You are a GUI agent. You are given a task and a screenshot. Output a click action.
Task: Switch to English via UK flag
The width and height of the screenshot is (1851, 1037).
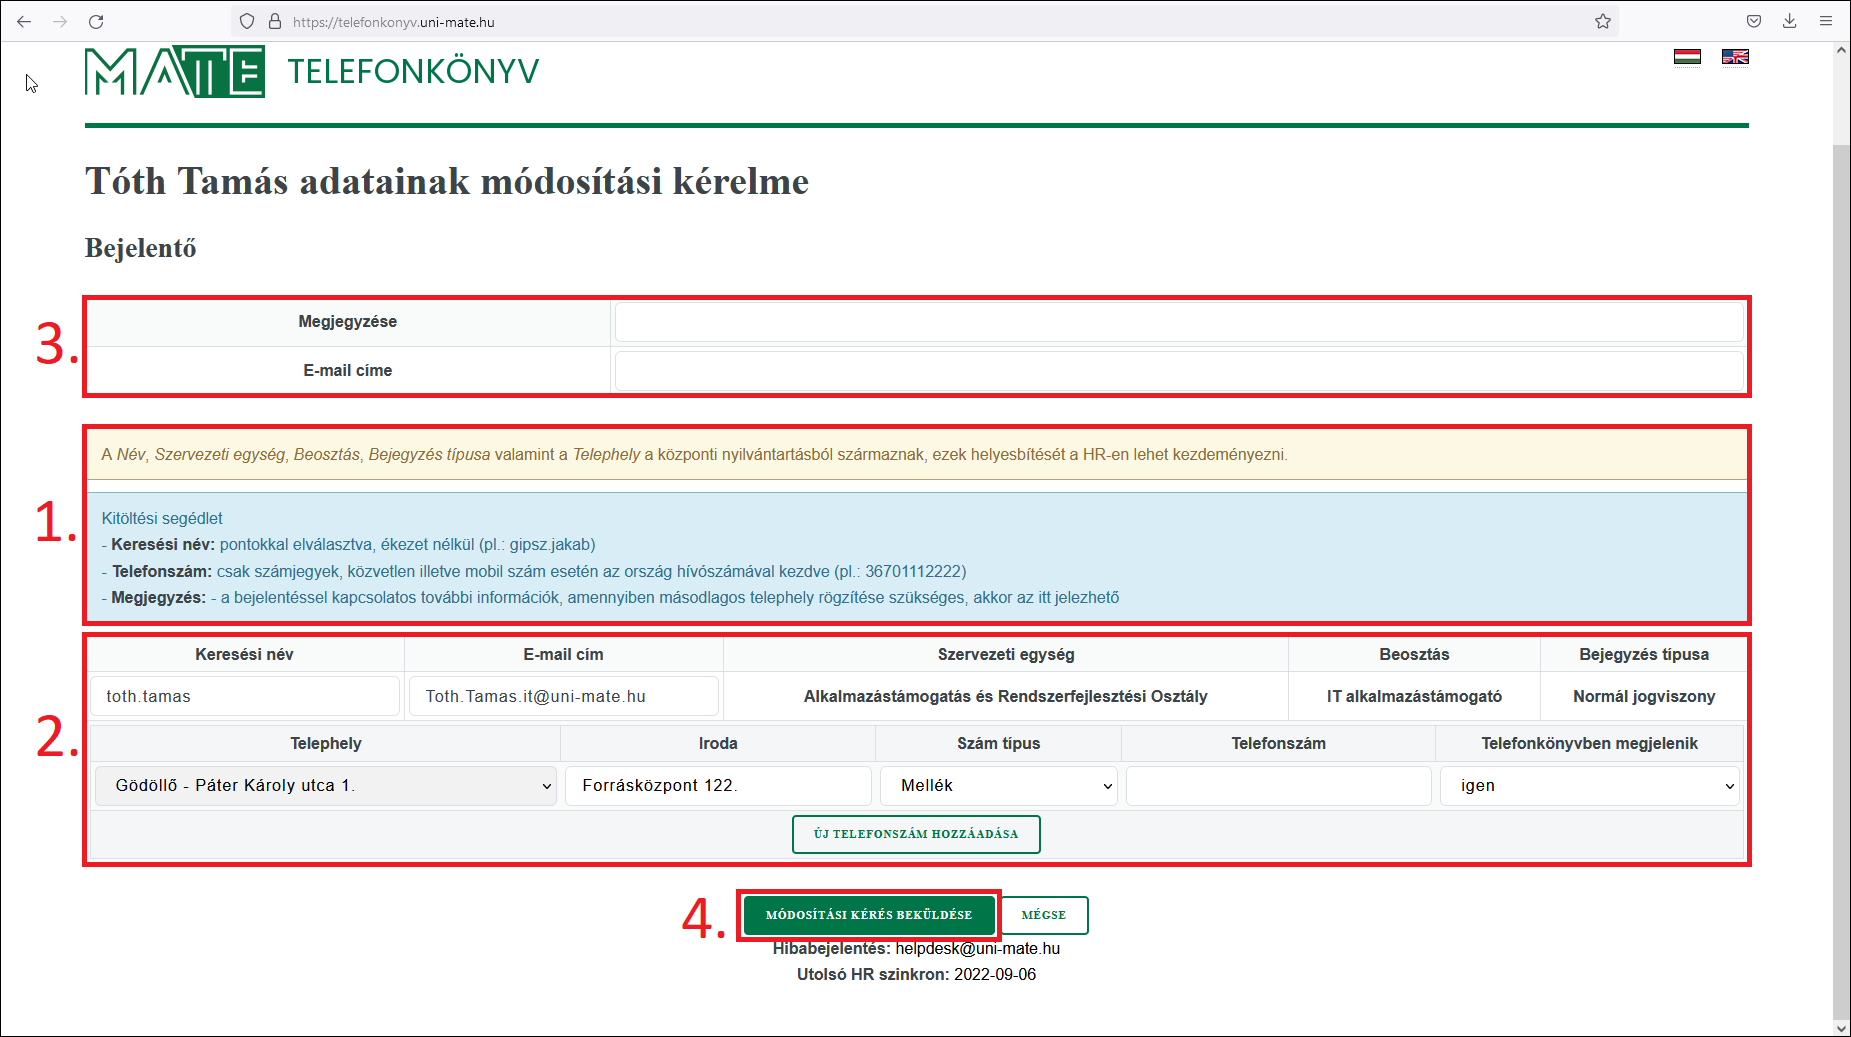pos(1735,57)
